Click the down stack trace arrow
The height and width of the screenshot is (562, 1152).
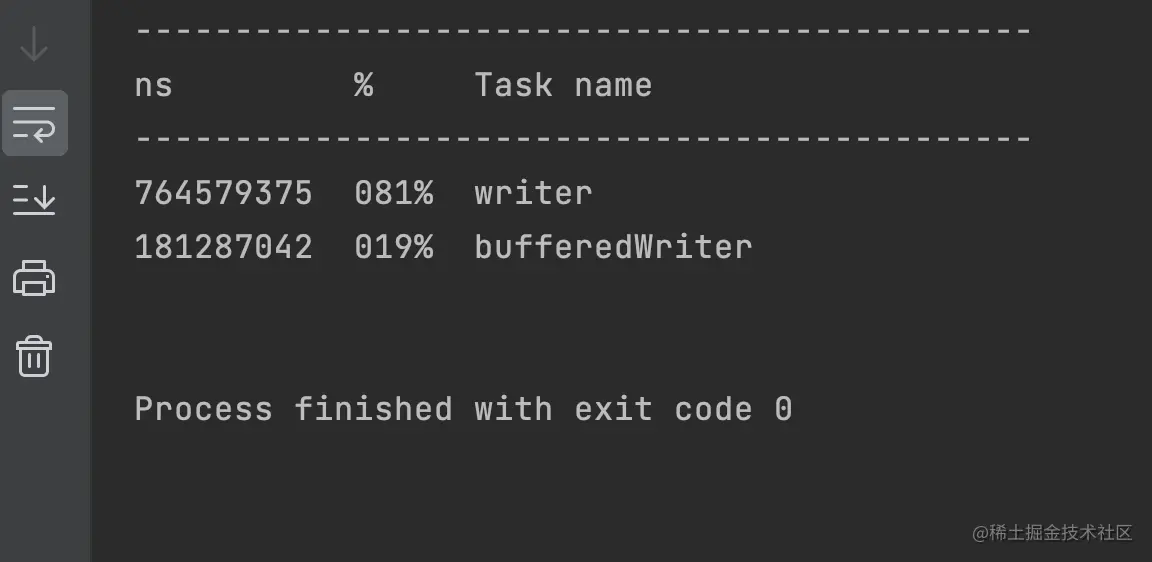[34, 44]
